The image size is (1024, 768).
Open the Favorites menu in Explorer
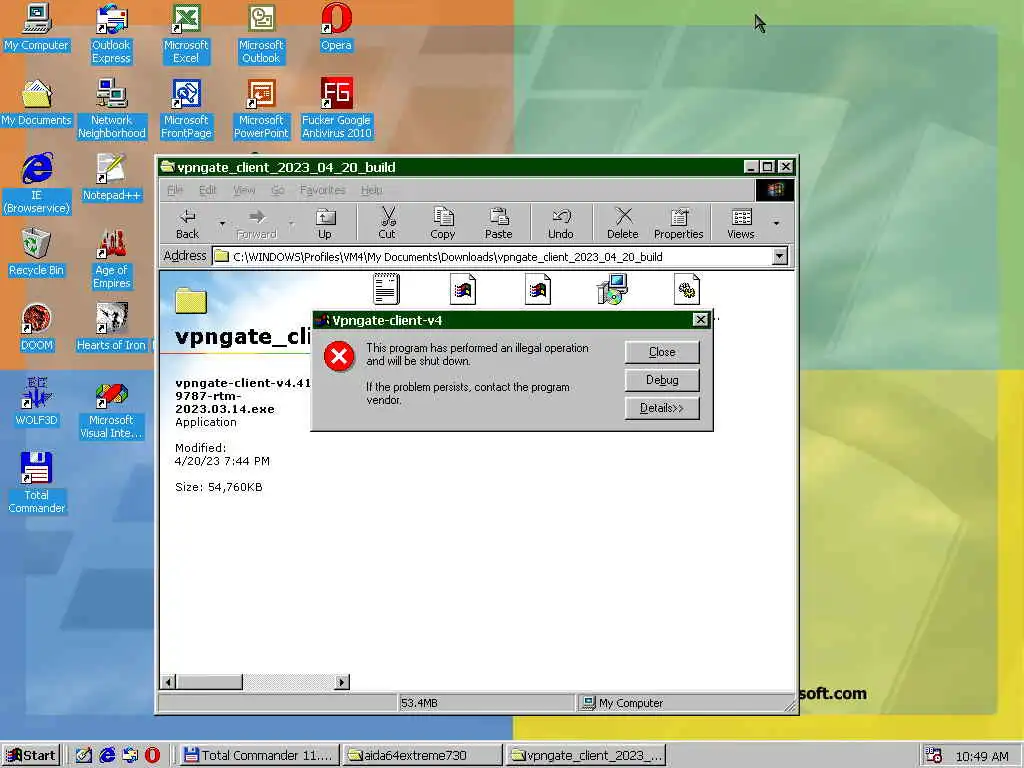(323, 190)
